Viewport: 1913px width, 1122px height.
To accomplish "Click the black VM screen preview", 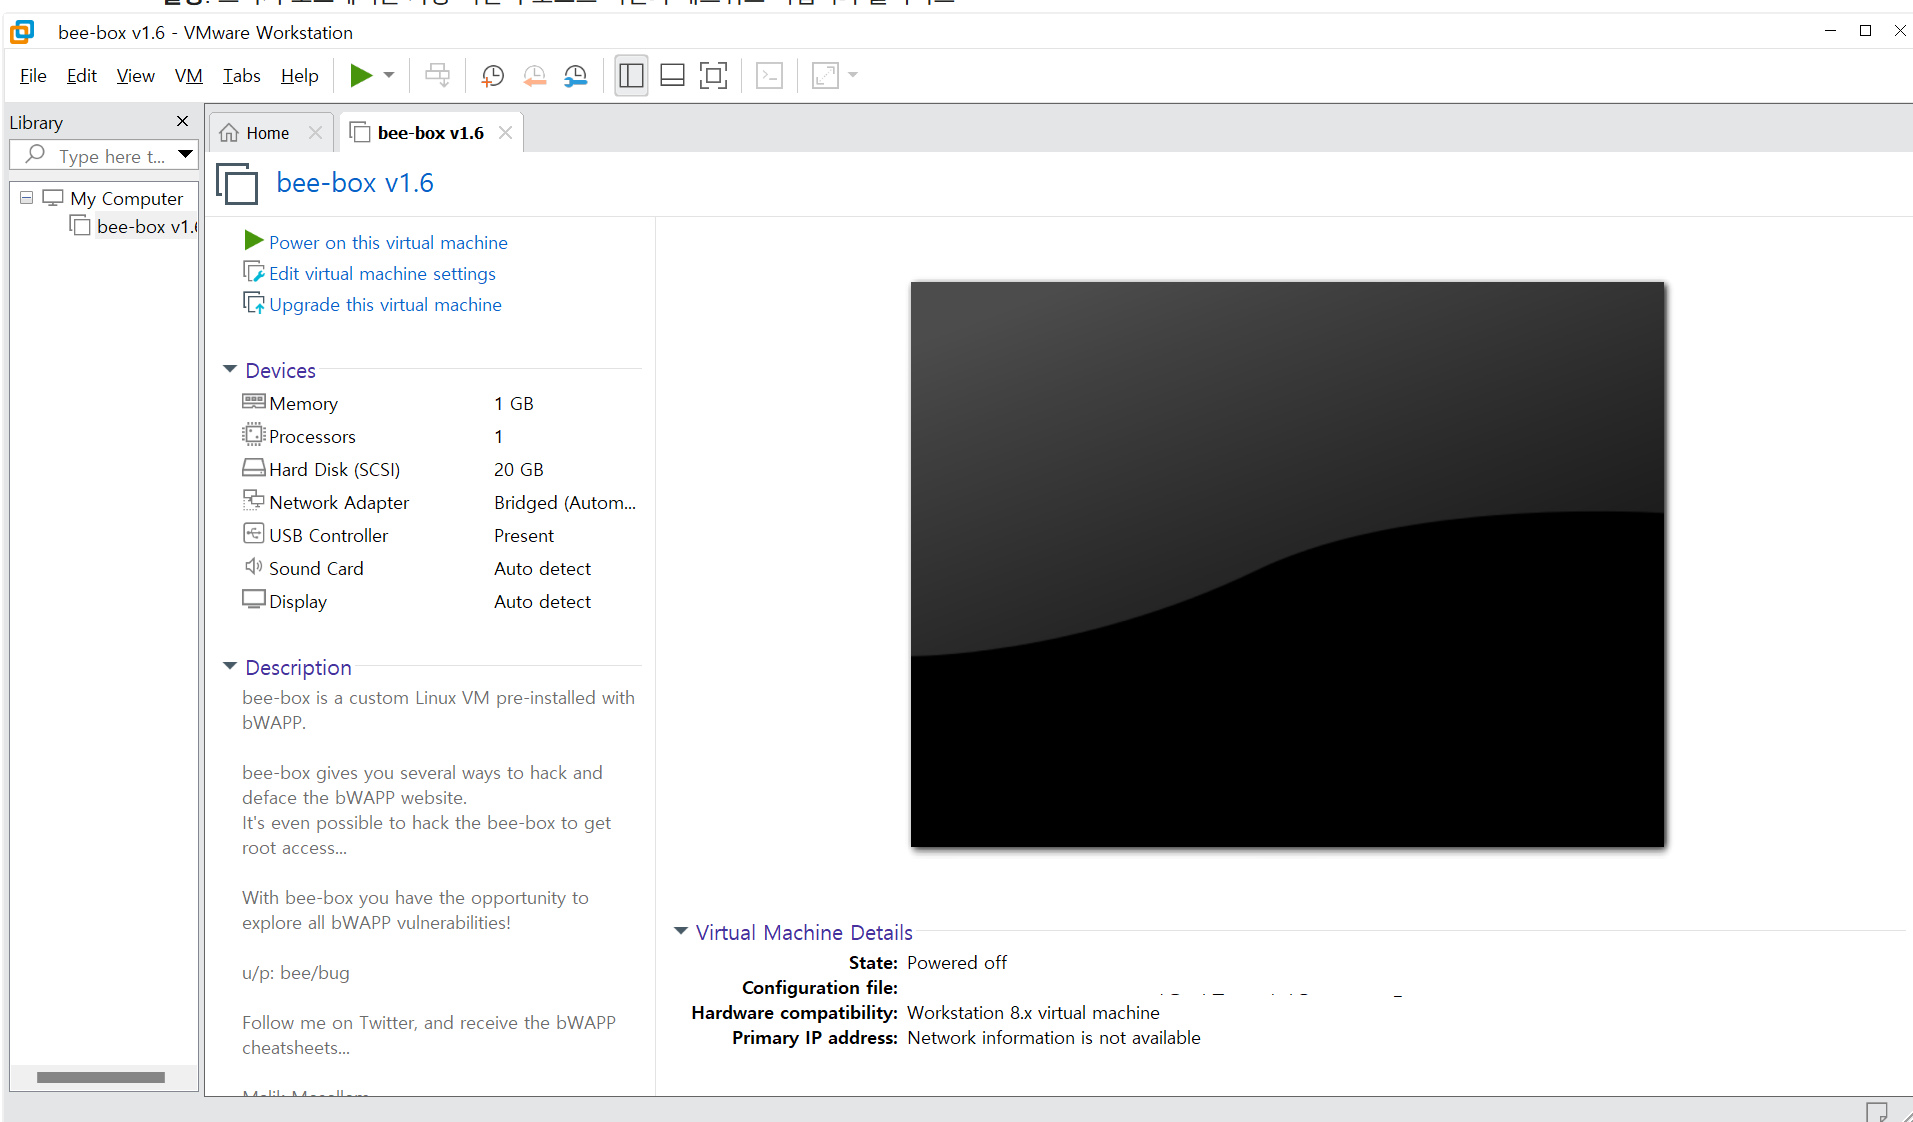I will [1287, 564].
